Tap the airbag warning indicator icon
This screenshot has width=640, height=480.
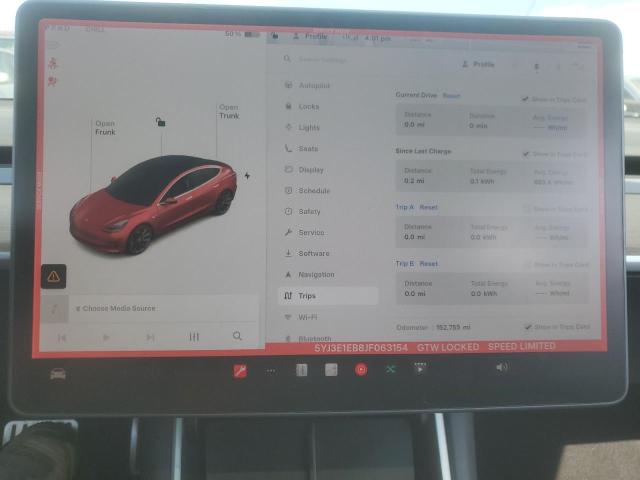tap(53, 81)
